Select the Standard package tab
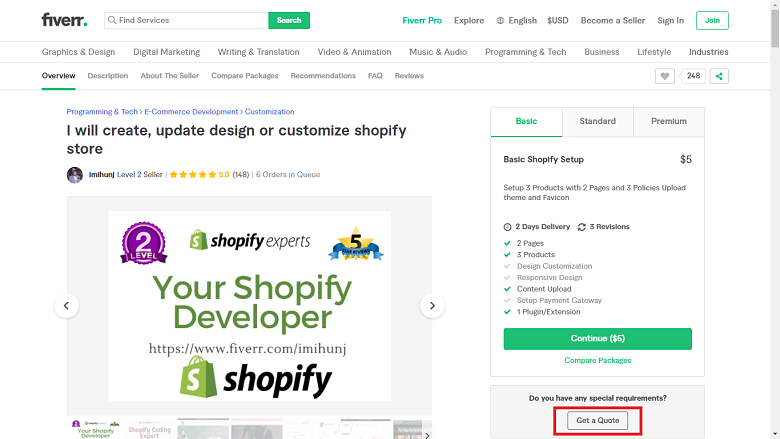 [597, 121]
